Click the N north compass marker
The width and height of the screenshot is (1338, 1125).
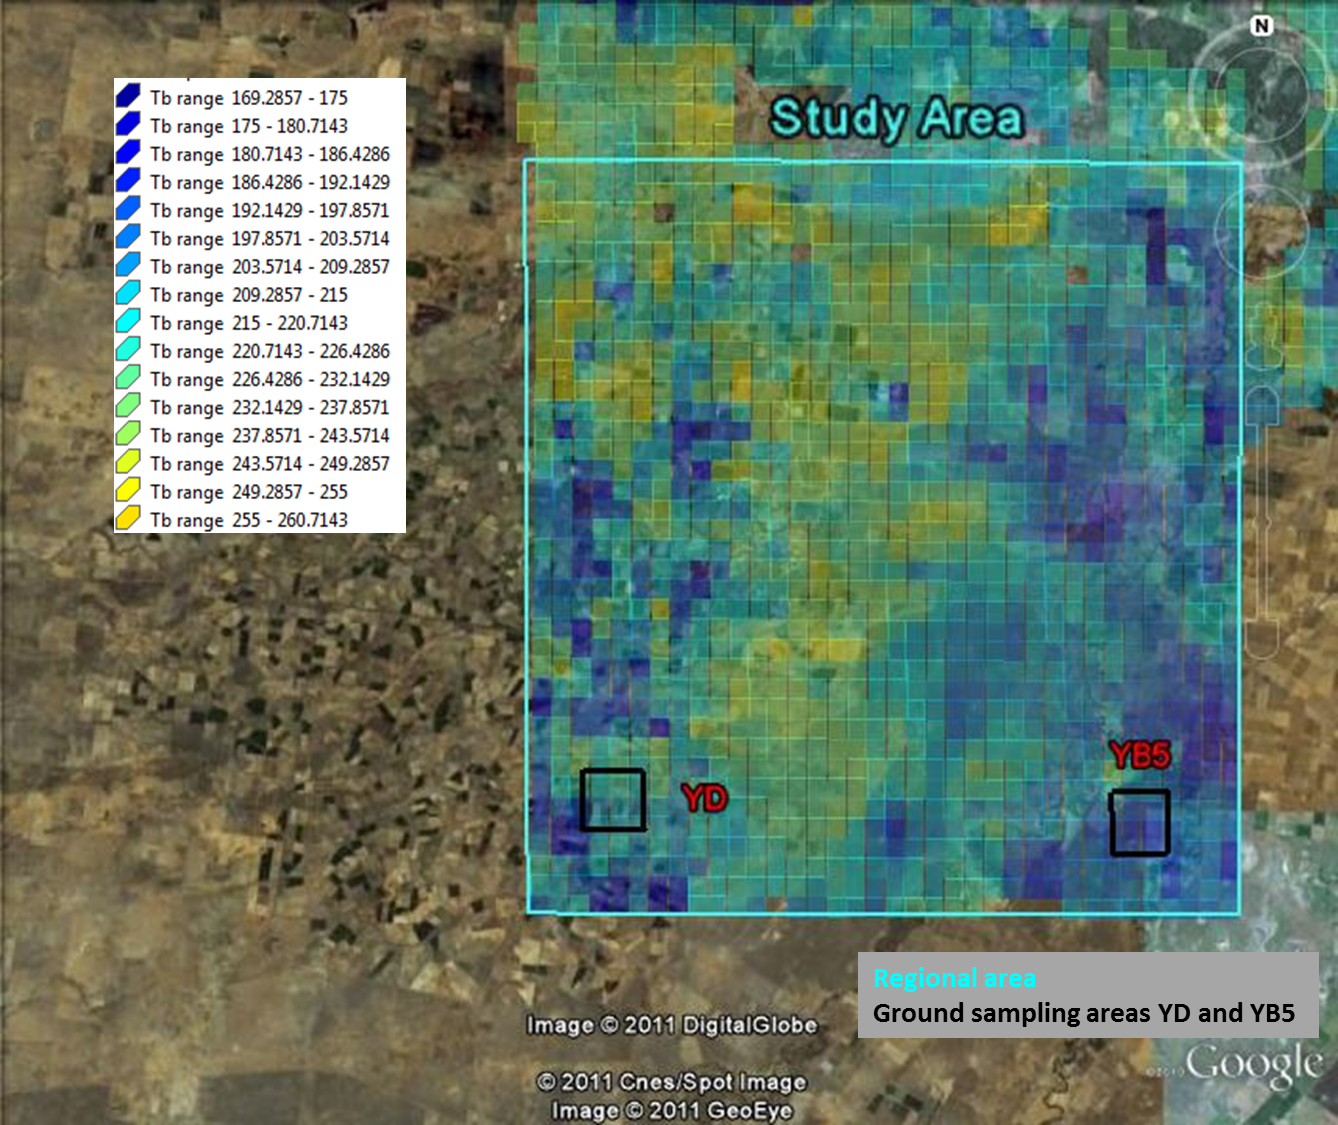pyautogui.click(x=1262, y=26)
